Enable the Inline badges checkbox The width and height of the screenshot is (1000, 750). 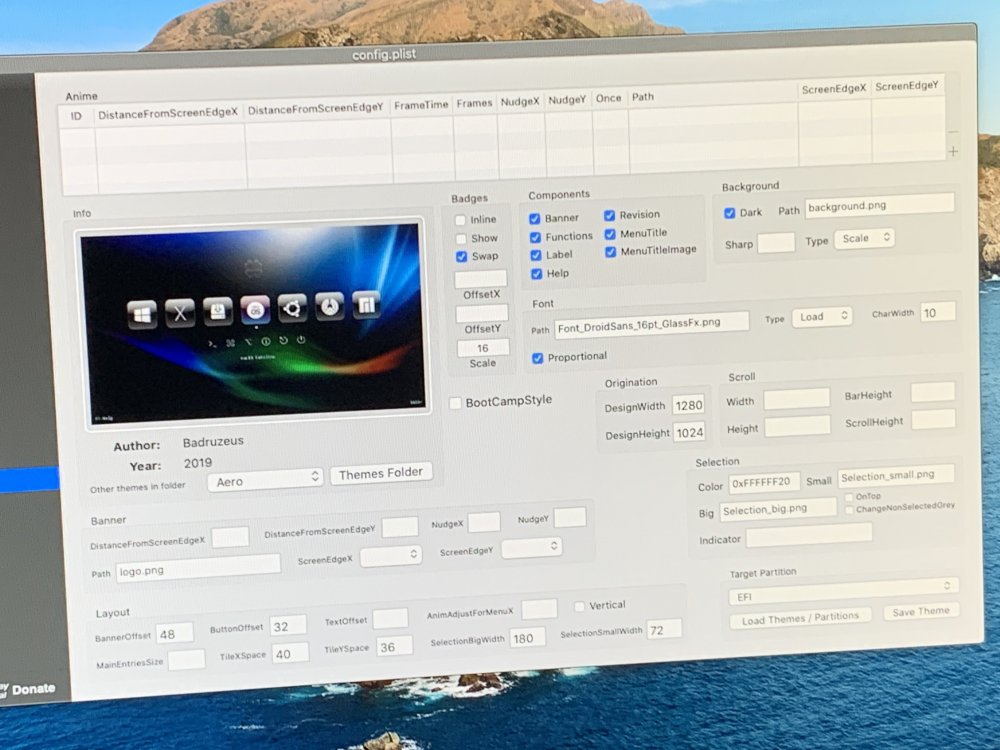(x=460, y=220)
